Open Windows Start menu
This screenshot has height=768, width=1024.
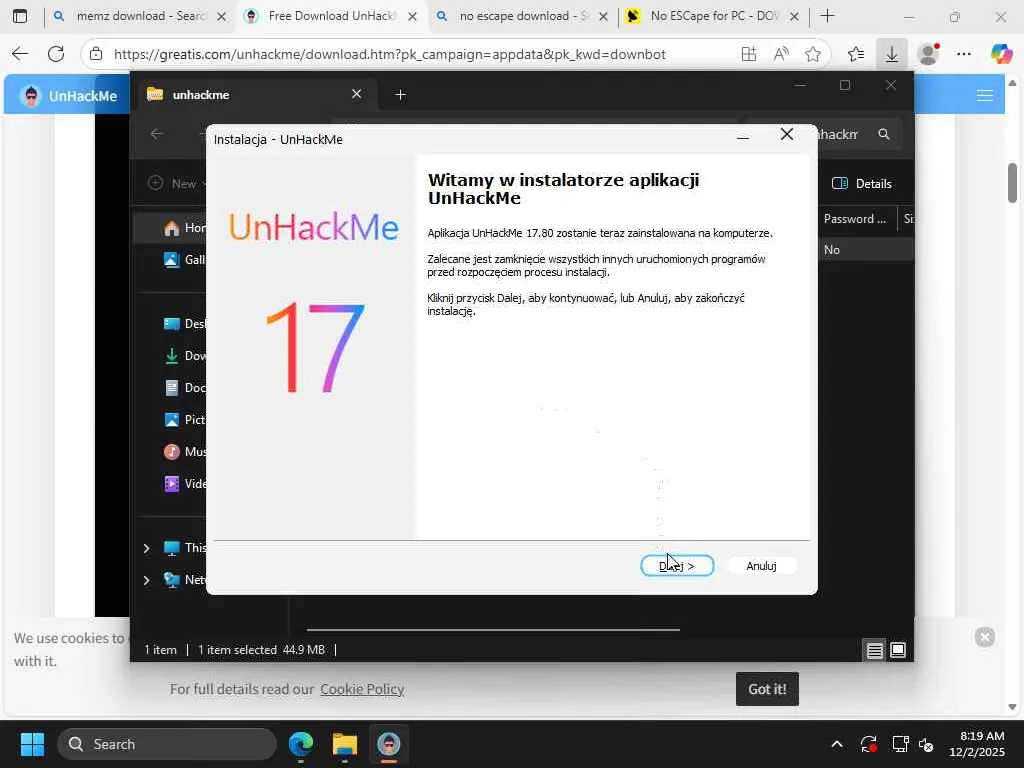[x=32, y=744]
